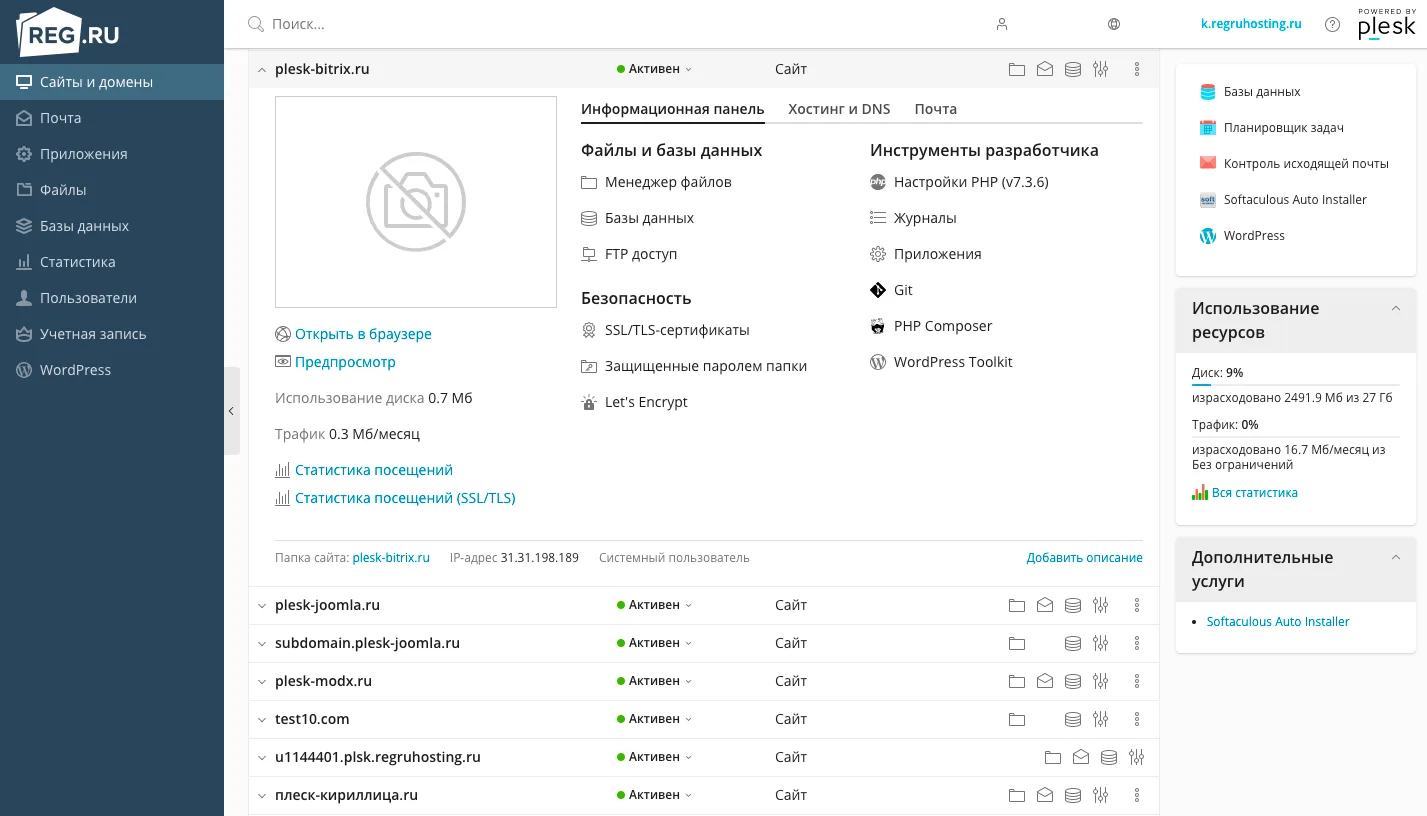Open mail icon in плеск-кириллица.ru row
Image resolution: width=1427 pixels, height=816 pixels.
1045,795
